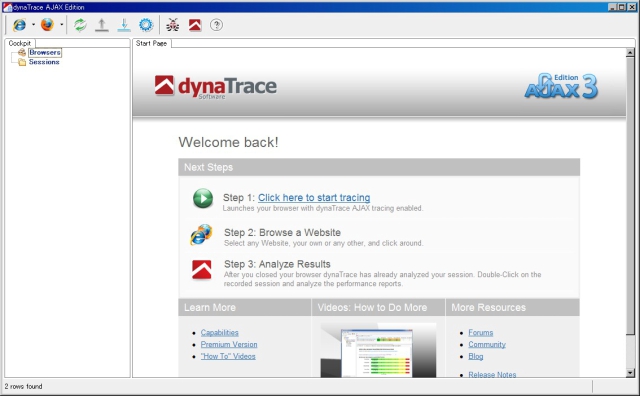Open preferences with the blue gear icon

tap(146, 25)
